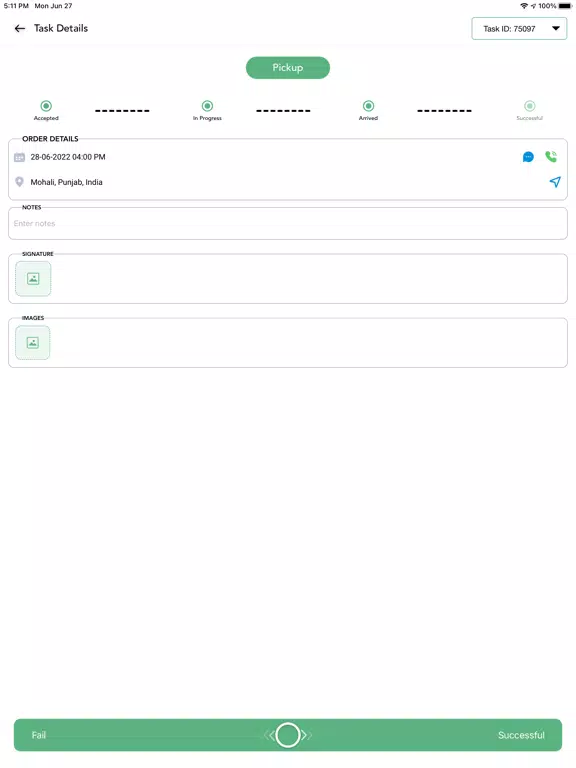Tap the green Pickup button
This screenshot has height=768, width=576.
[288, 68]
